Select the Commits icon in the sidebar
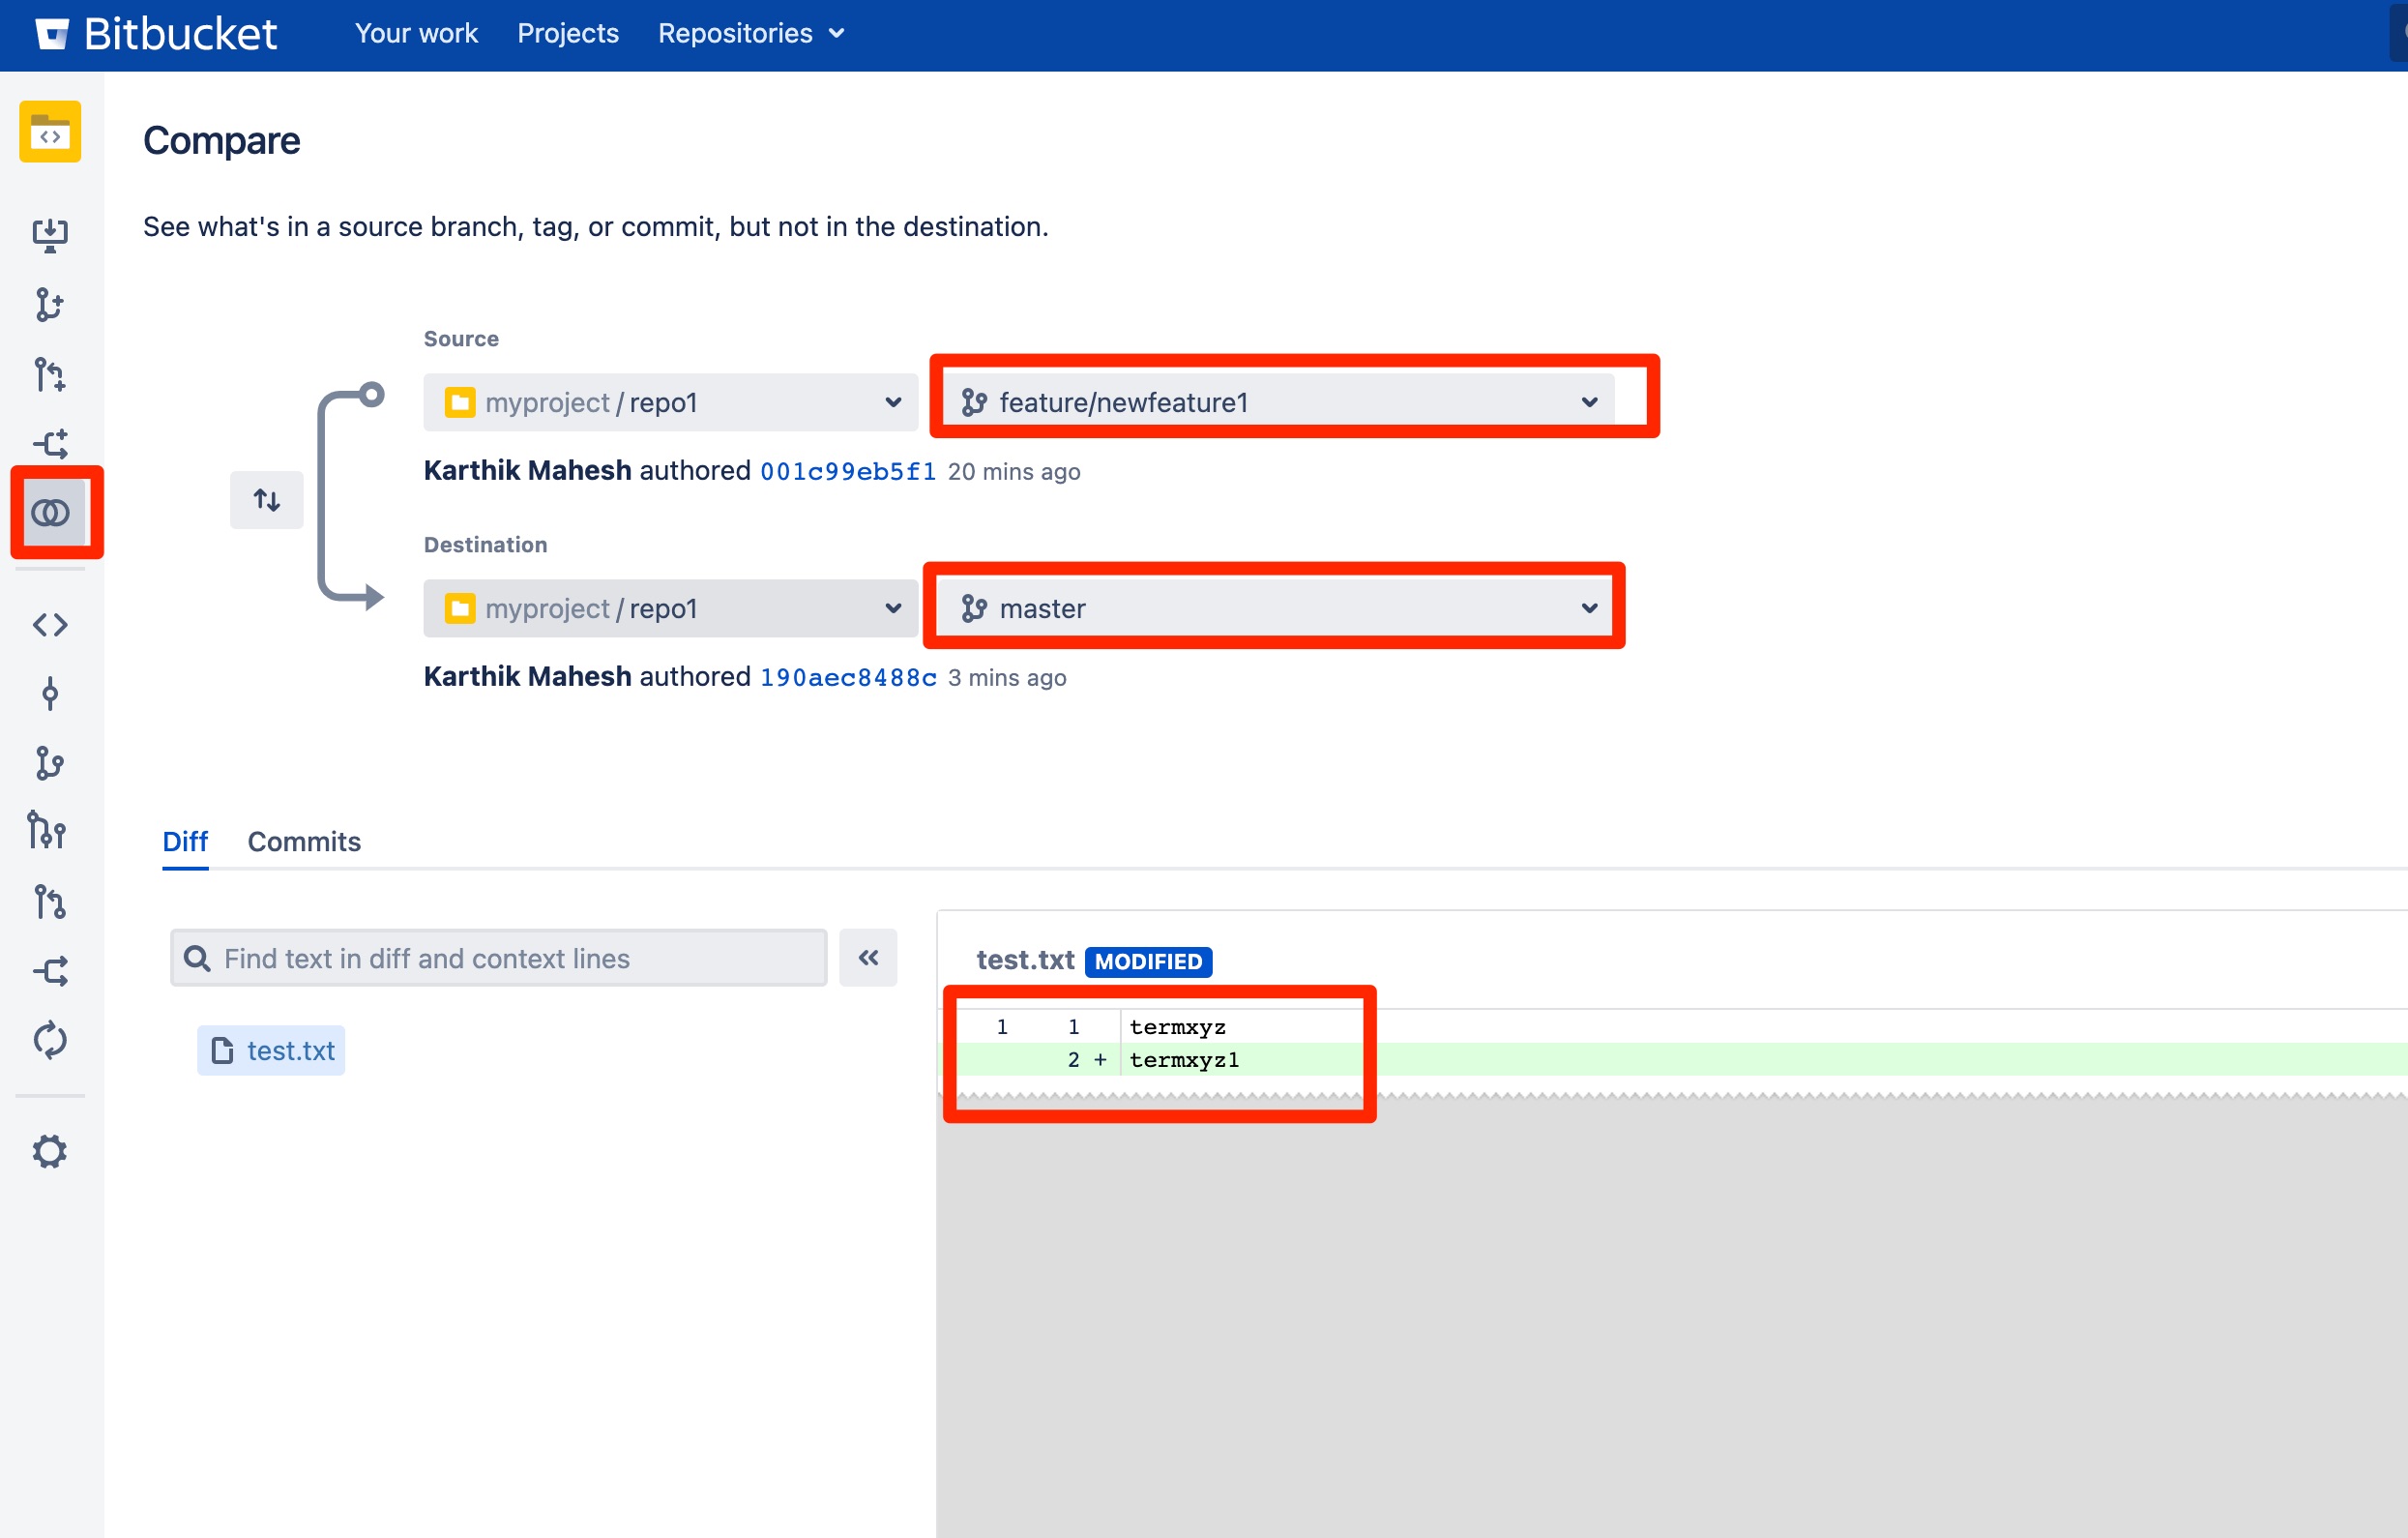Screen dimensions: 2408x1538 pyautogui.click(x=49, y=694)
